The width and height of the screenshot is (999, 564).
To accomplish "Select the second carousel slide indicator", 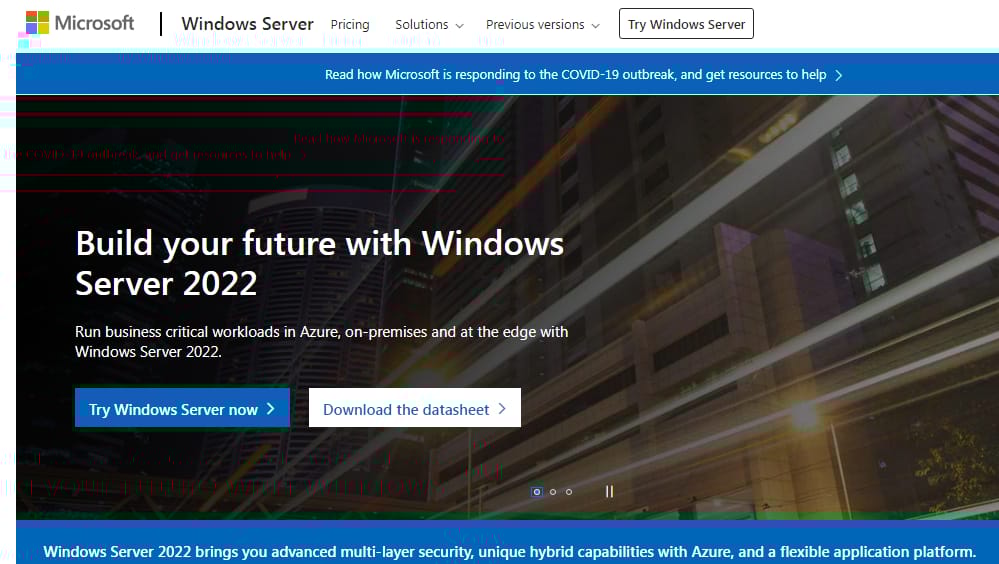I will click(x=553, y=491).
